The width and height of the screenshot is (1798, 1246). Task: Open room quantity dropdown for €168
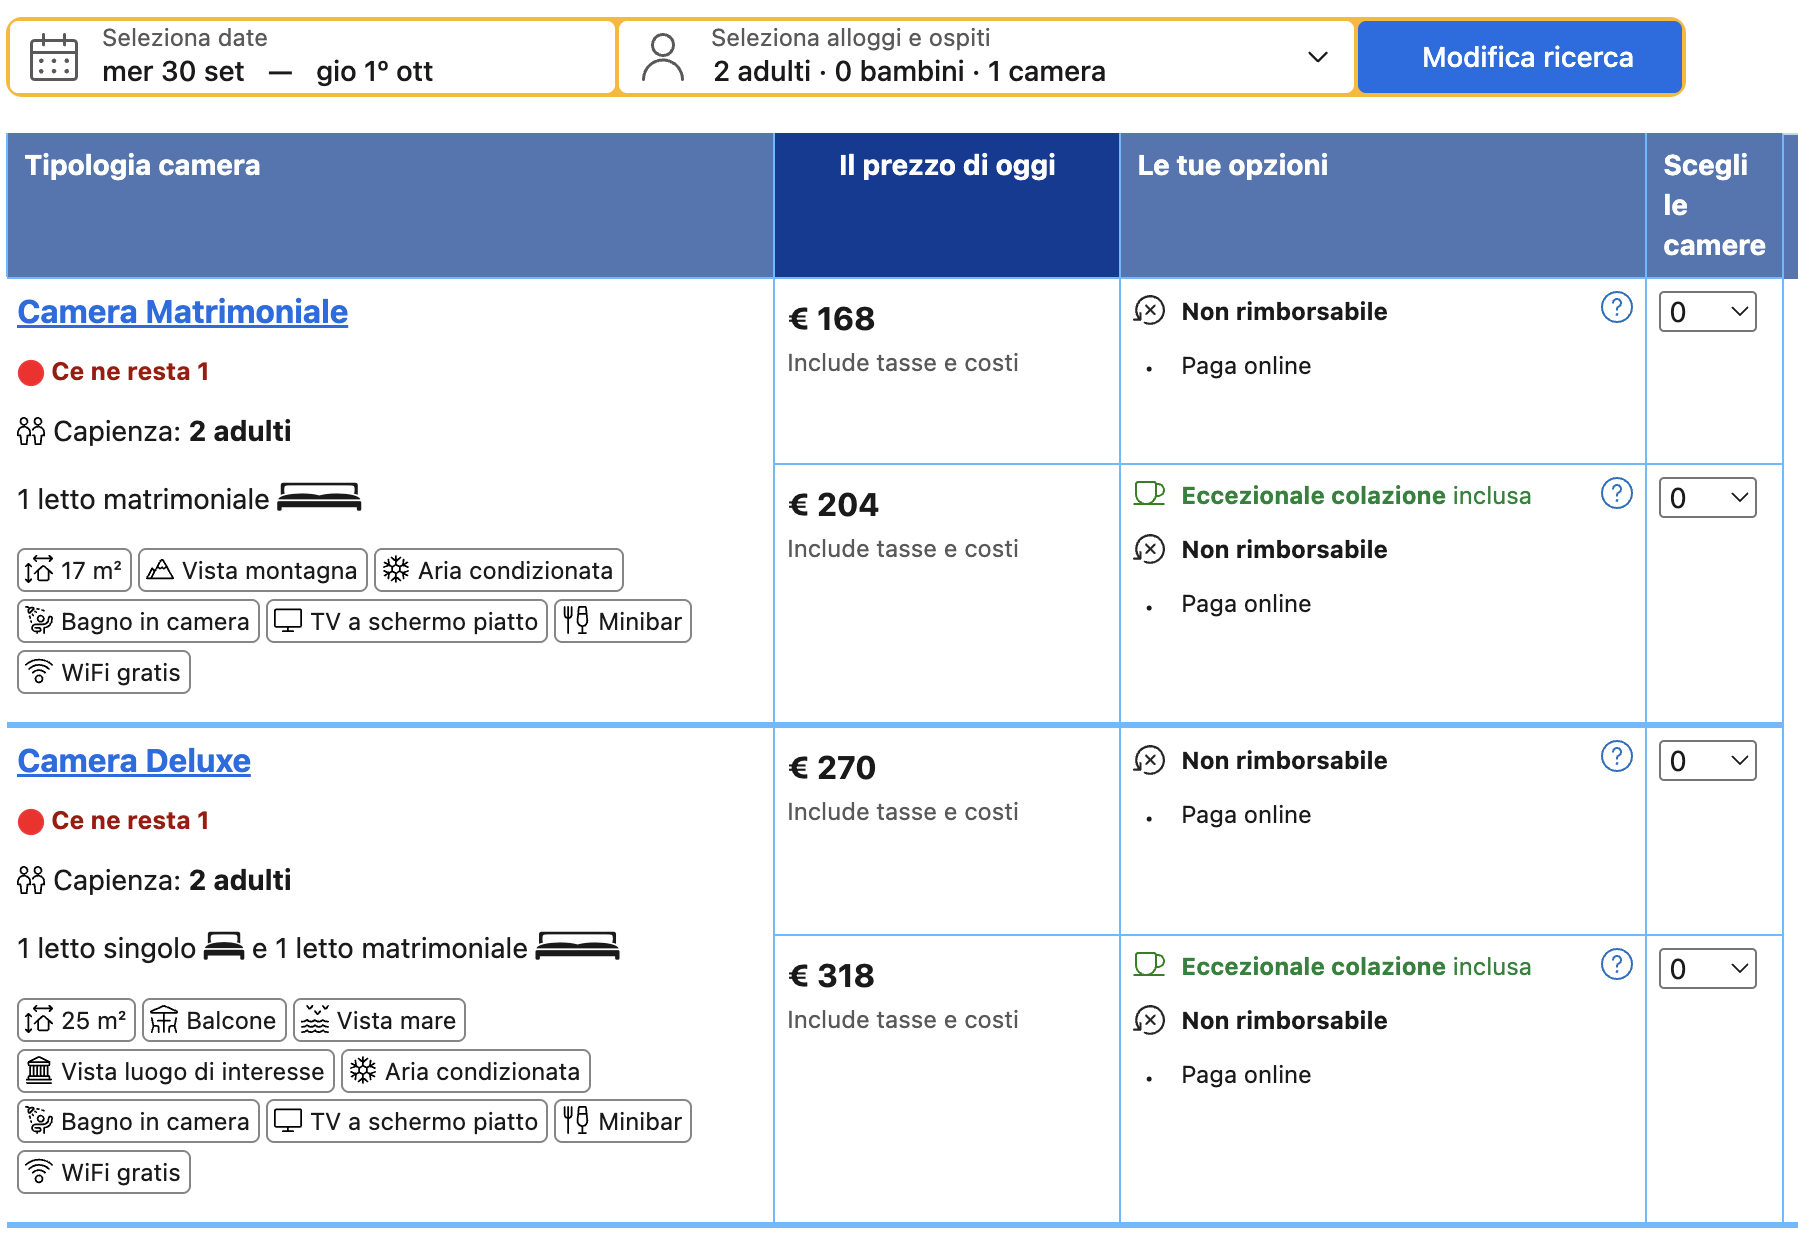[1707, 312]
